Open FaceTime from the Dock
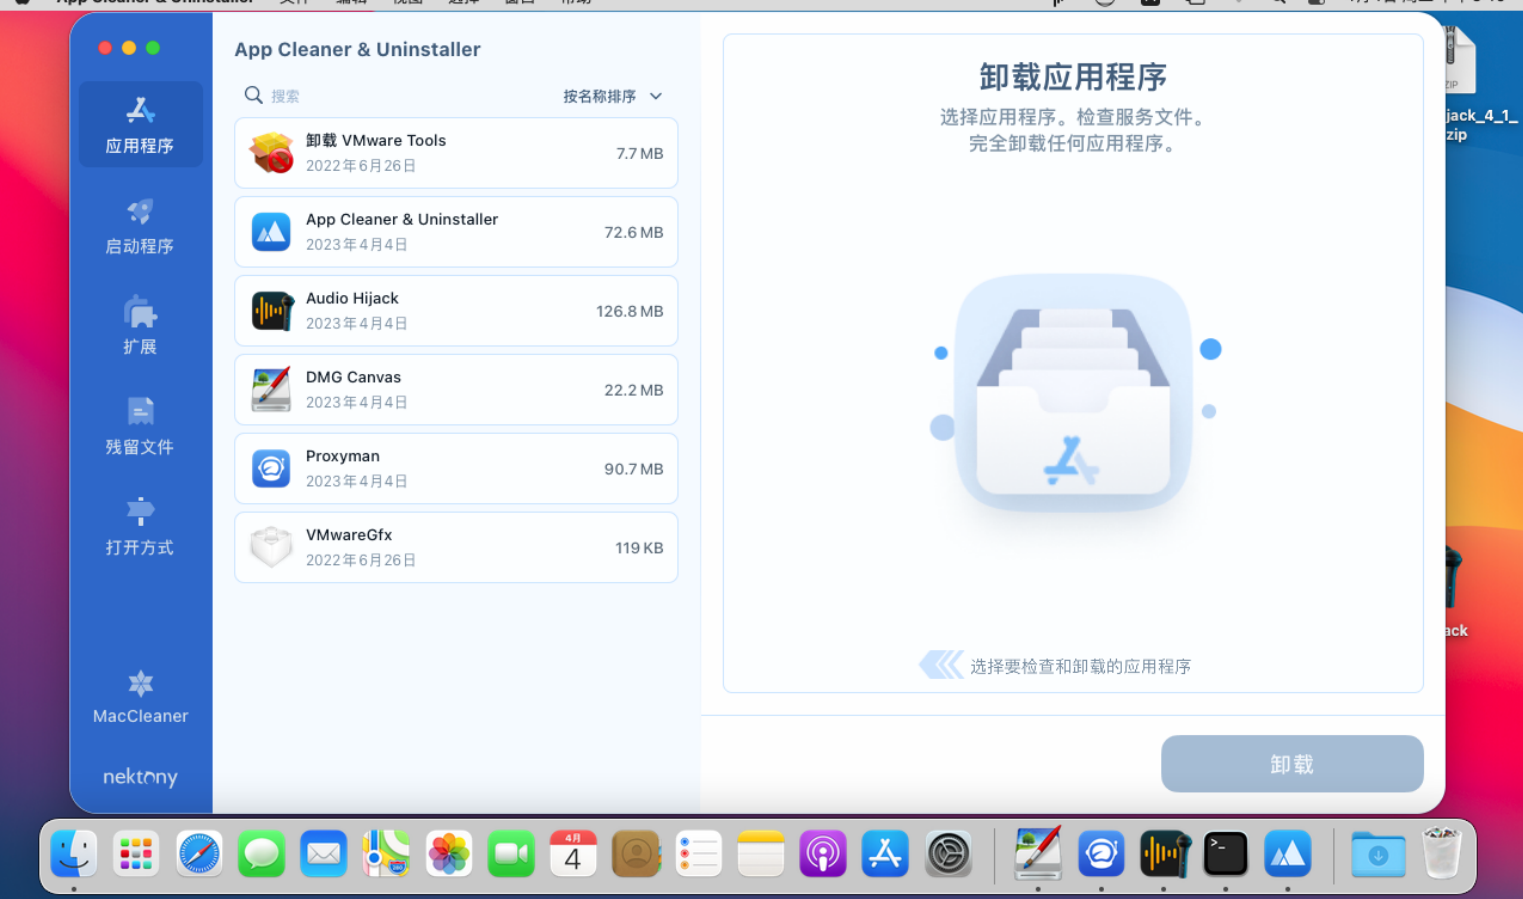This screenshot has width=1523, height=899. pos(511,854)
